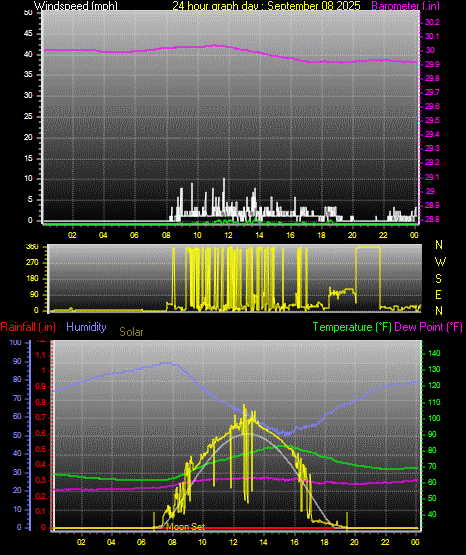The image size is (466, 555).
Task: Select the Solar legend label
Action: coord(131,332)
